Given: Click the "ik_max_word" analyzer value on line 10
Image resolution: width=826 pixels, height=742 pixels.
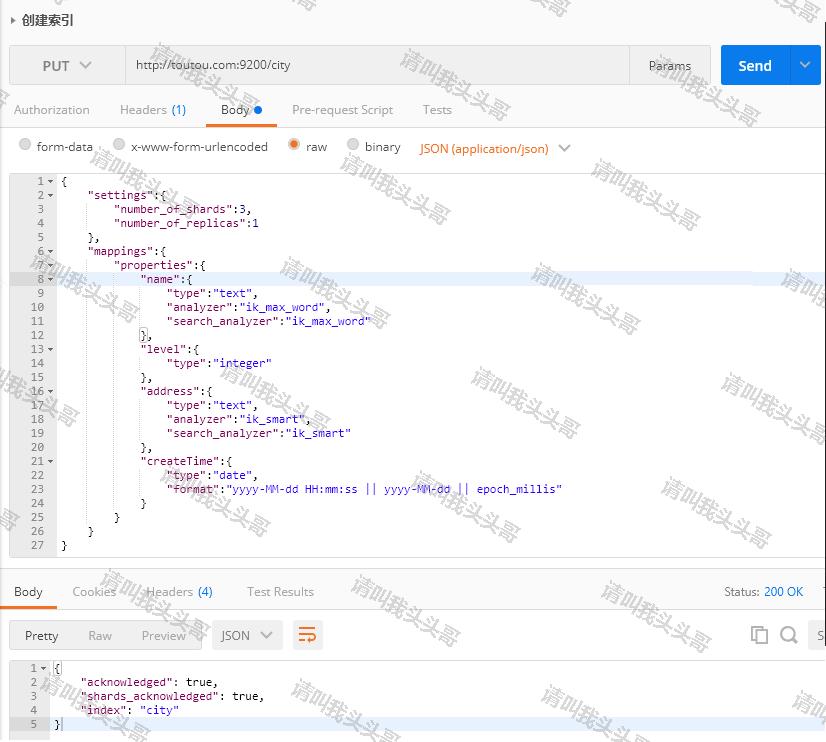Looking at the screenshot, I should [282, 307].
